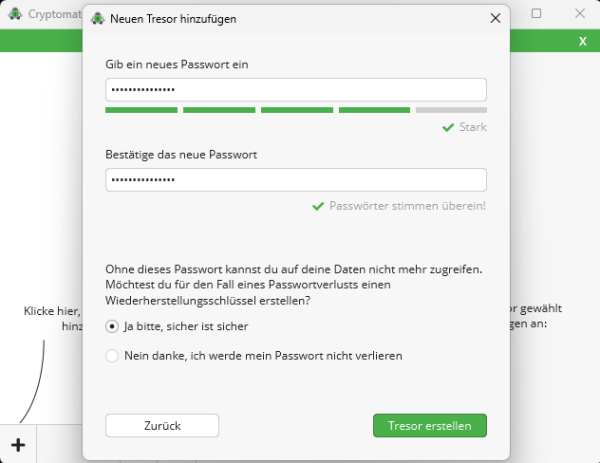Image resolution: width=600 pixels, height=463 pixels.
Task: Click the checkmark next to "Passwörter stimmen überein!"
Action: 318,206
